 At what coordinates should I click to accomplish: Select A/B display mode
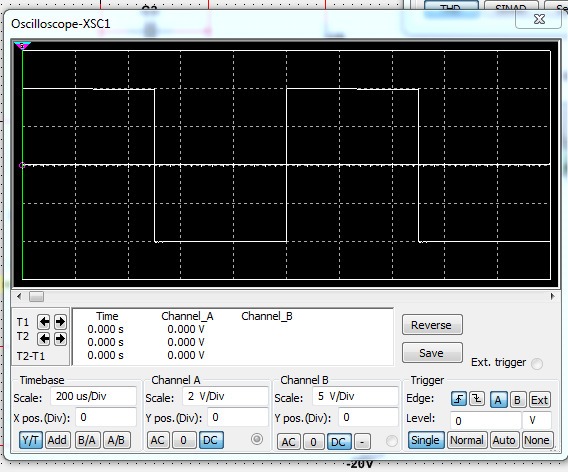pyautogui.click(x=116, y=440)
